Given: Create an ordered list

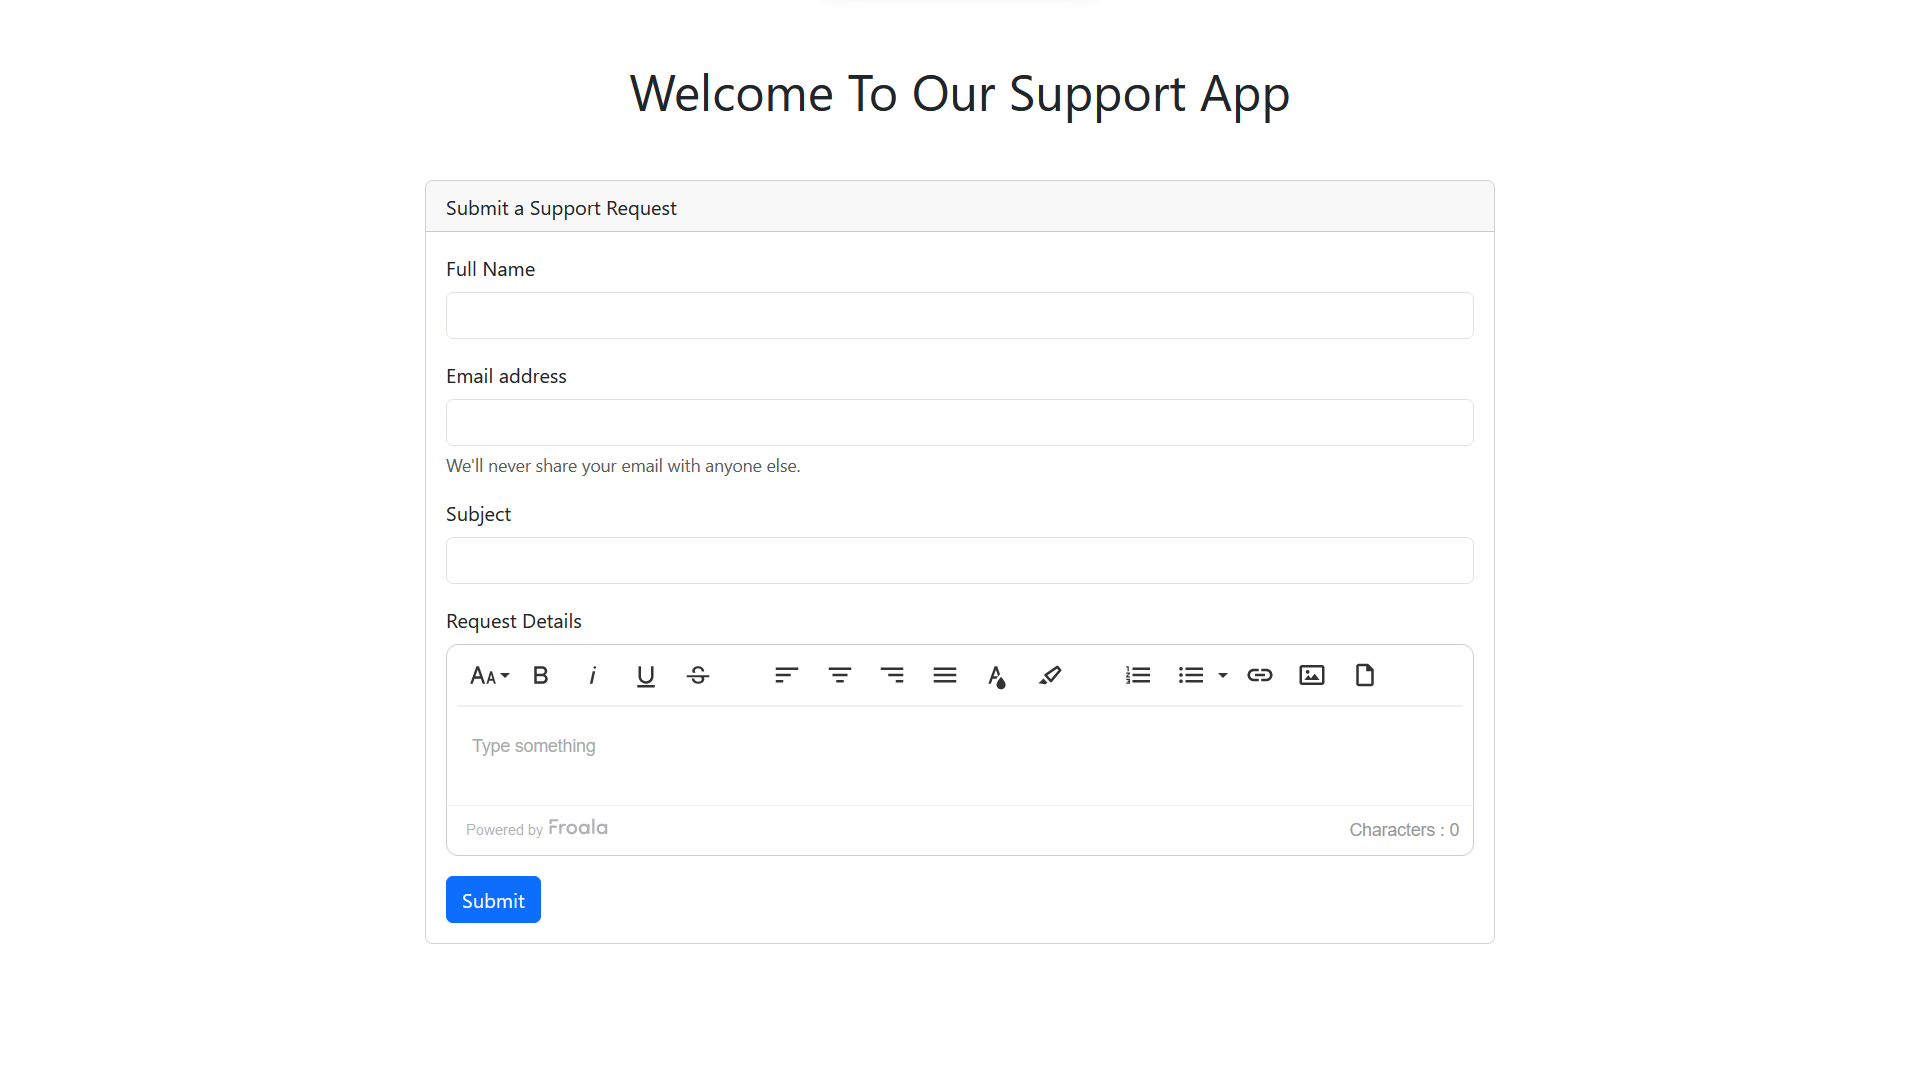Looking at the screenshot, I should pyautogui.click(x=1137, y=675).
